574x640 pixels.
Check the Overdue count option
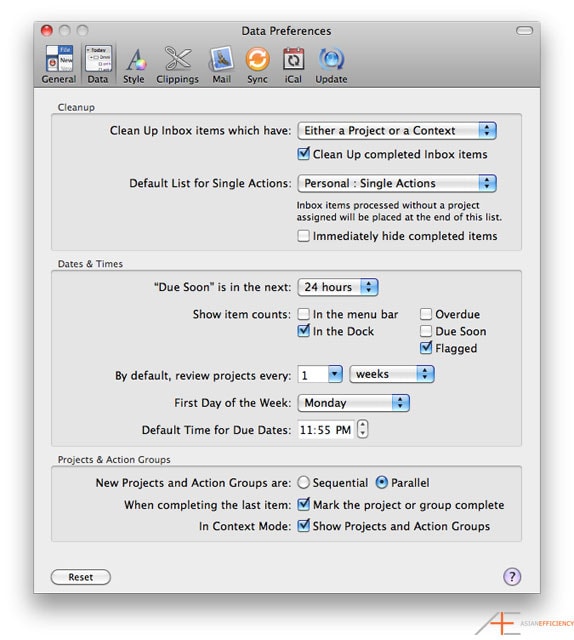pyautogui.click(x=426, y=314)
